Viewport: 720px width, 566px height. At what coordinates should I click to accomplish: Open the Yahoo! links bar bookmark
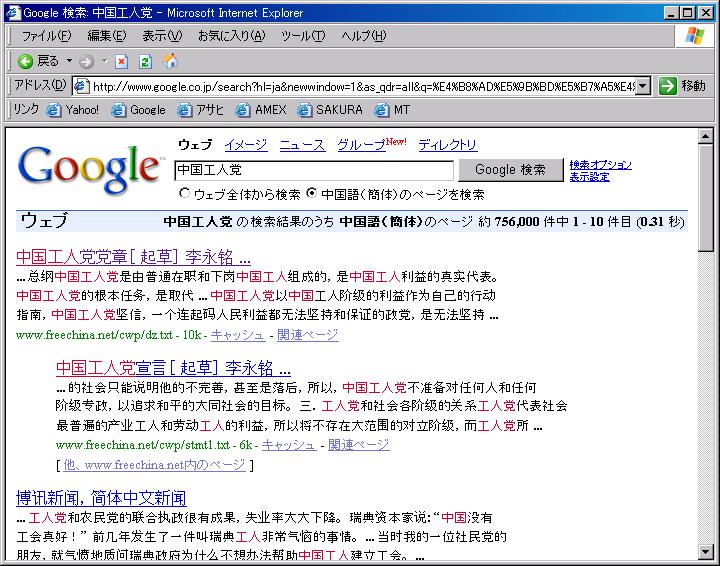click(73, 110)
